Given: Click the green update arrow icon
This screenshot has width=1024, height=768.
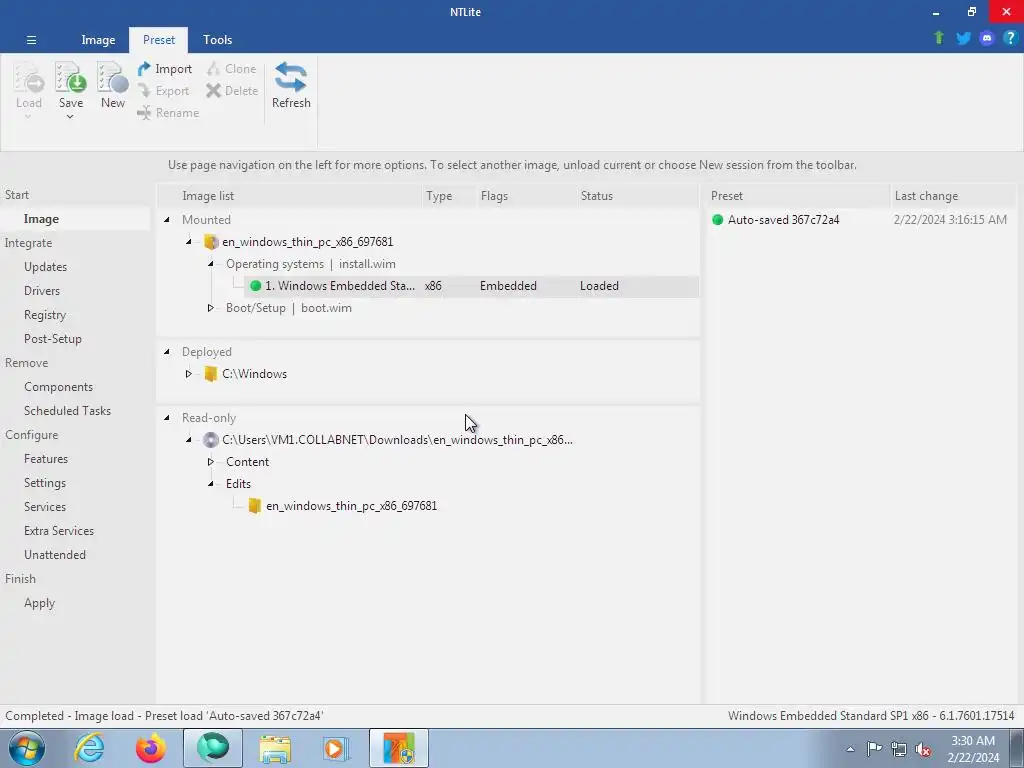Looking at the screenshot, I should 939,38.
